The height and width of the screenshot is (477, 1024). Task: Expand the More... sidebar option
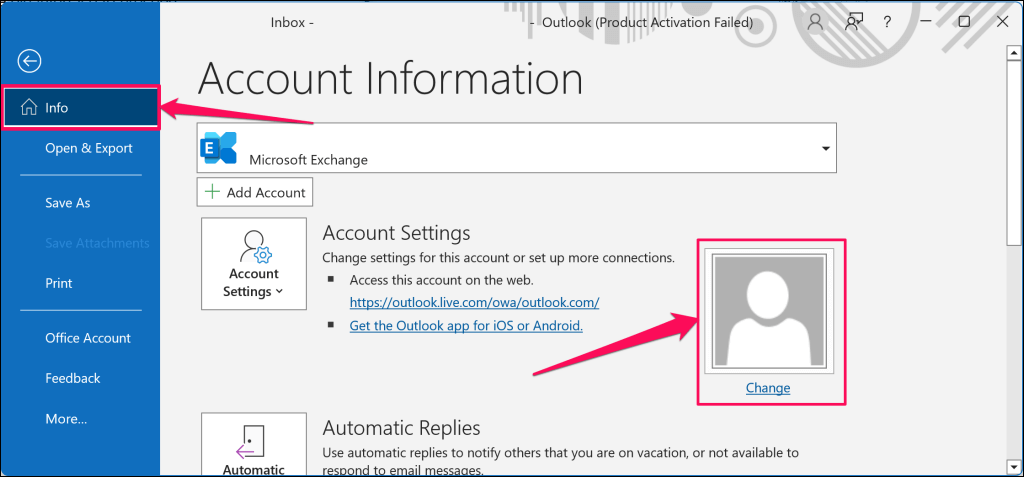[66, 418]
